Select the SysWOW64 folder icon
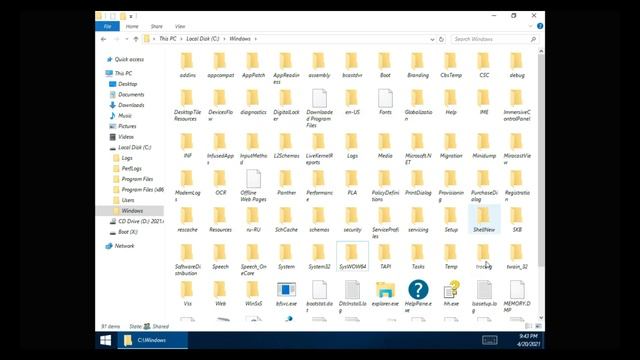Screen dimensions: 640x360 (x=351, y=253)
